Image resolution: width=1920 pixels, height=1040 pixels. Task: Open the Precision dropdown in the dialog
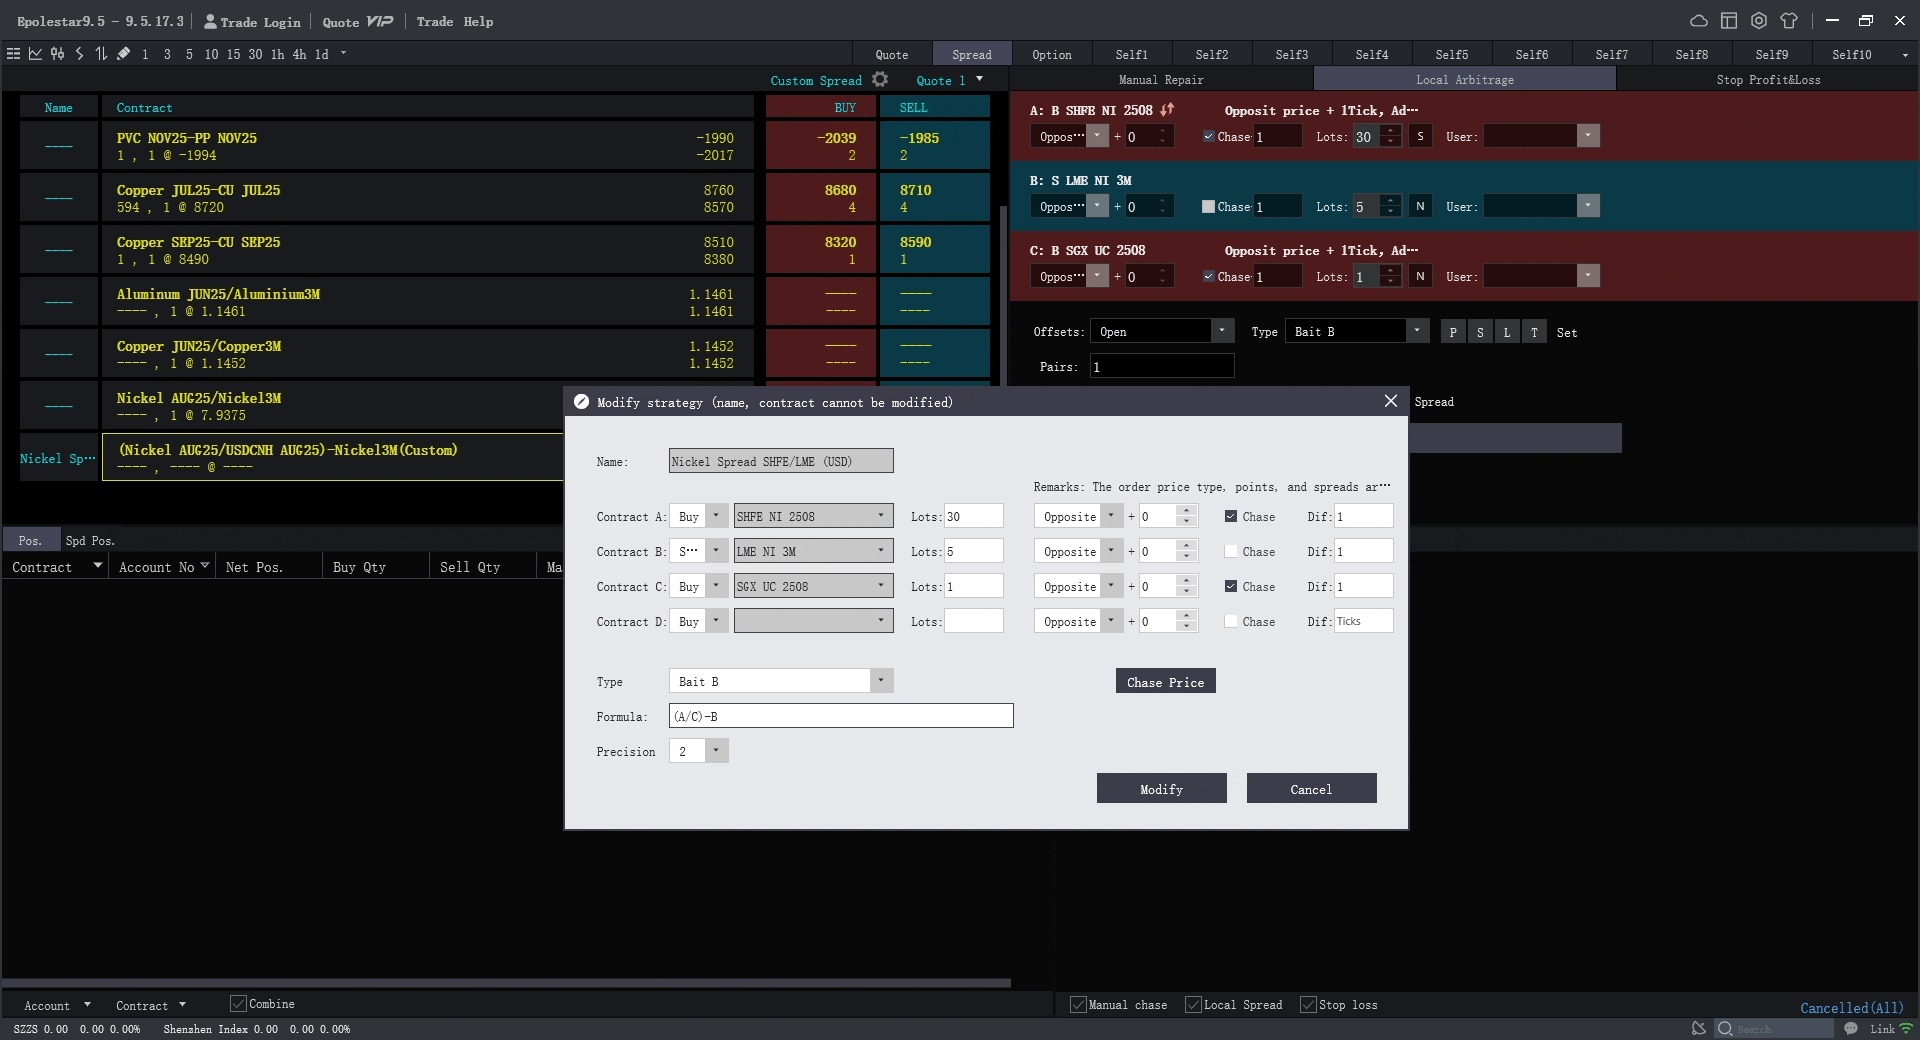[716, 751]
